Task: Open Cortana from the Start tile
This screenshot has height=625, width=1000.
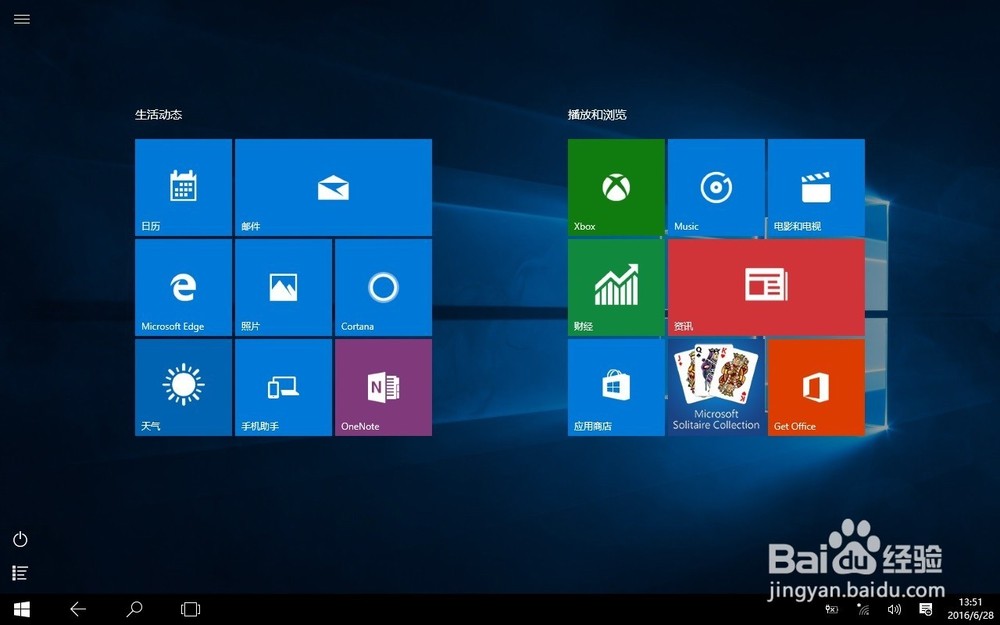Action: (383, 287)
